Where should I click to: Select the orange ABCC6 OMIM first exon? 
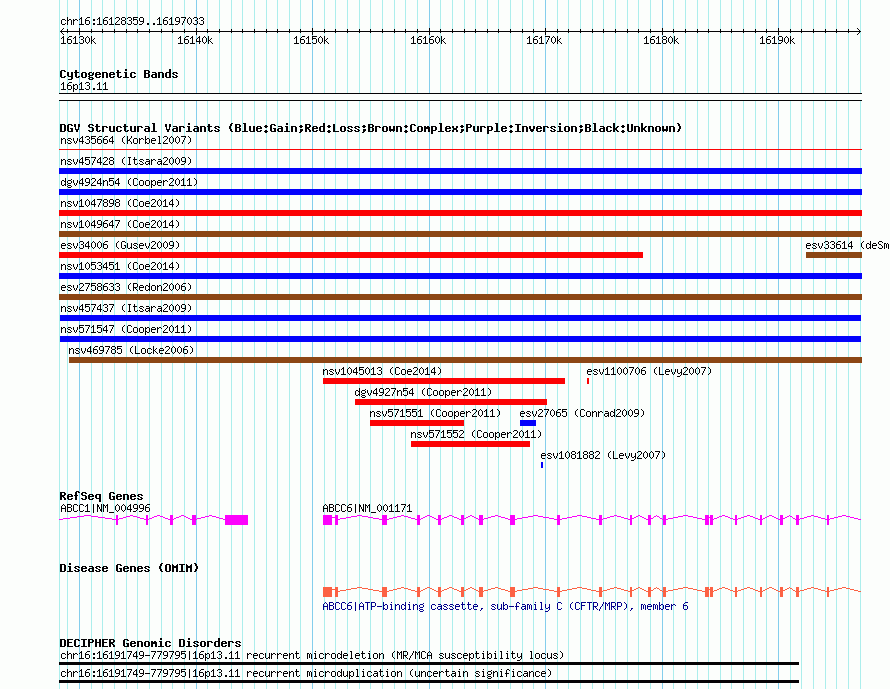(x=328, y=592)
